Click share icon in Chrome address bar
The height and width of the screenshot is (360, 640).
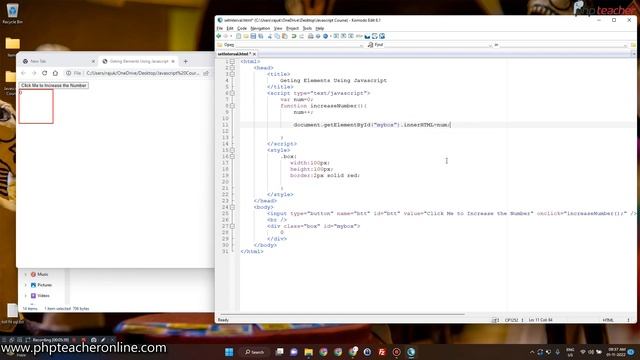[206, 73]
